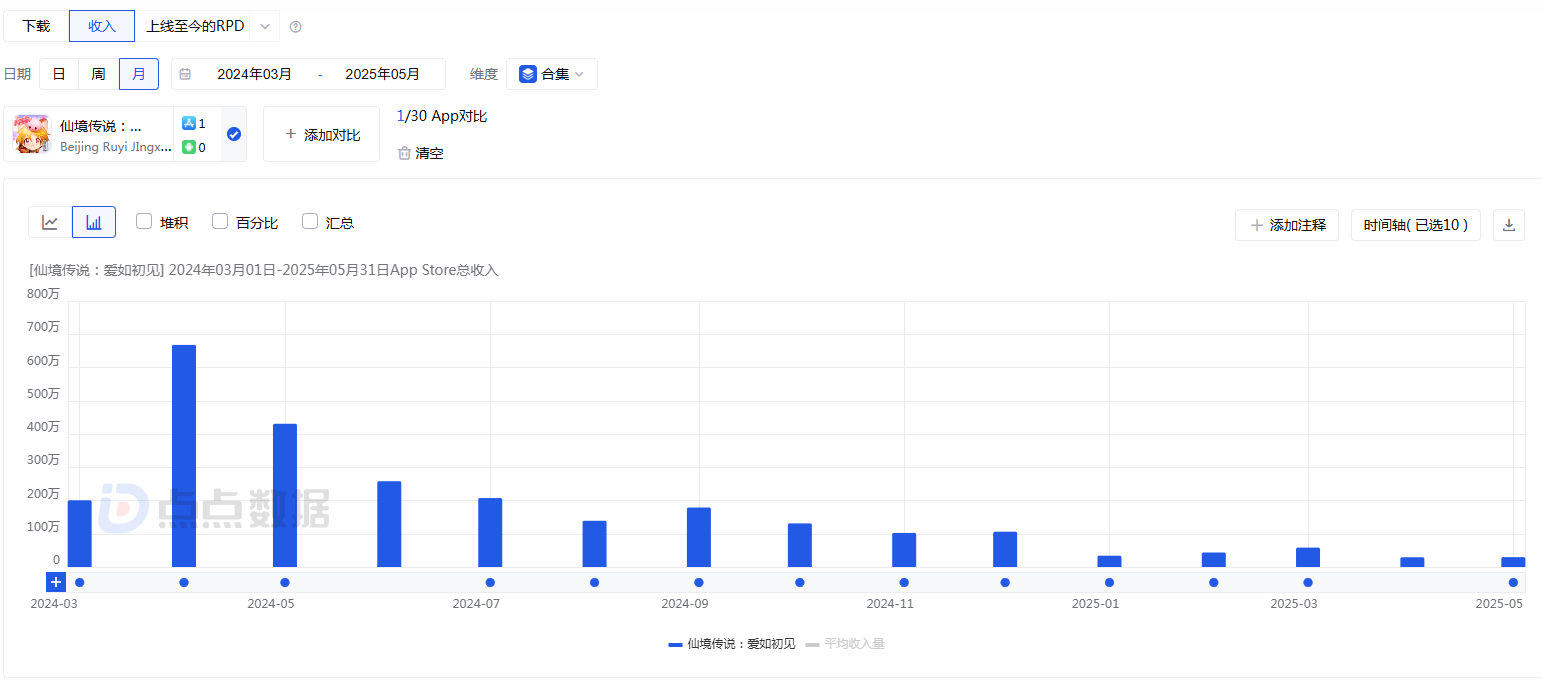Switch to line chart view icon

(x=50, y=222)
